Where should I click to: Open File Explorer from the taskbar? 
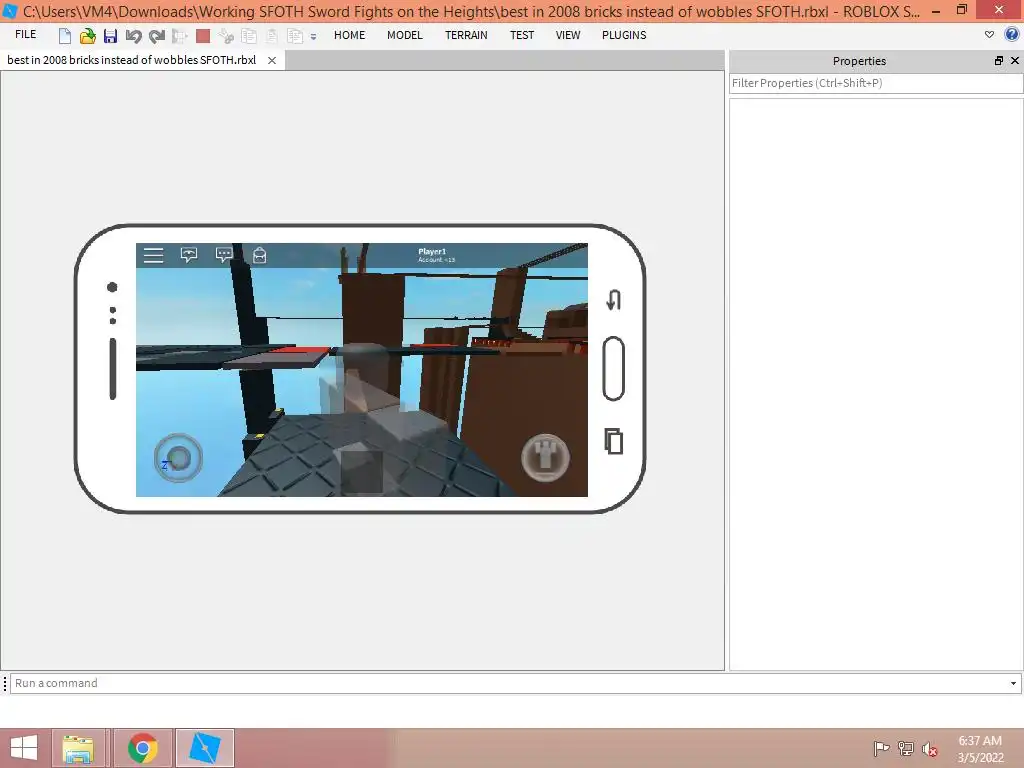pos(78,748)
